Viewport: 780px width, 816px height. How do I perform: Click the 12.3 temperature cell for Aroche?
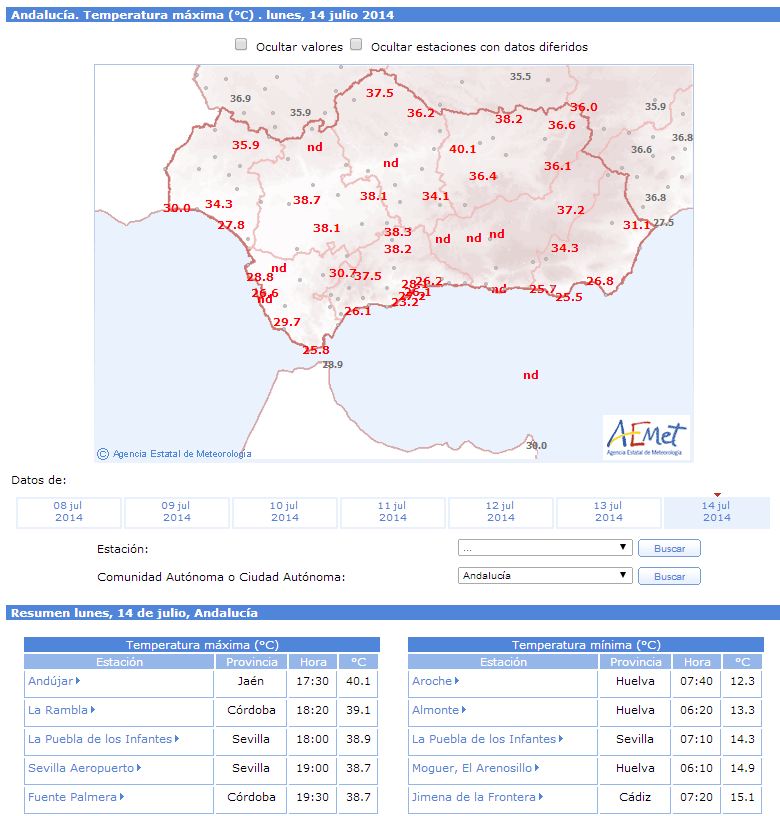(x=743, y=681)
